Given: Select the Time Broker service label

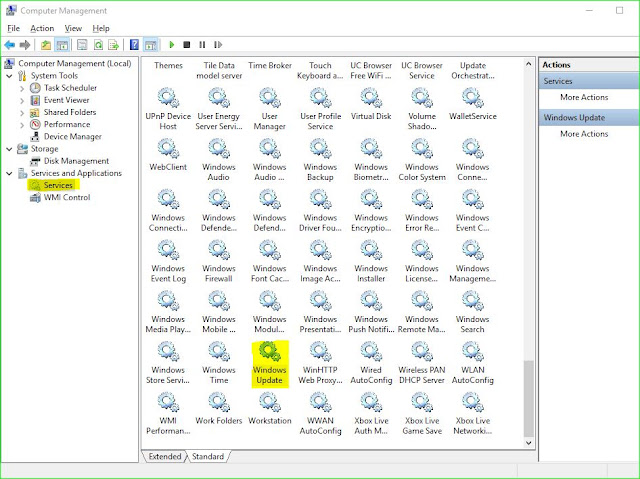Looking at the screenshot, I should click(270, 66).
